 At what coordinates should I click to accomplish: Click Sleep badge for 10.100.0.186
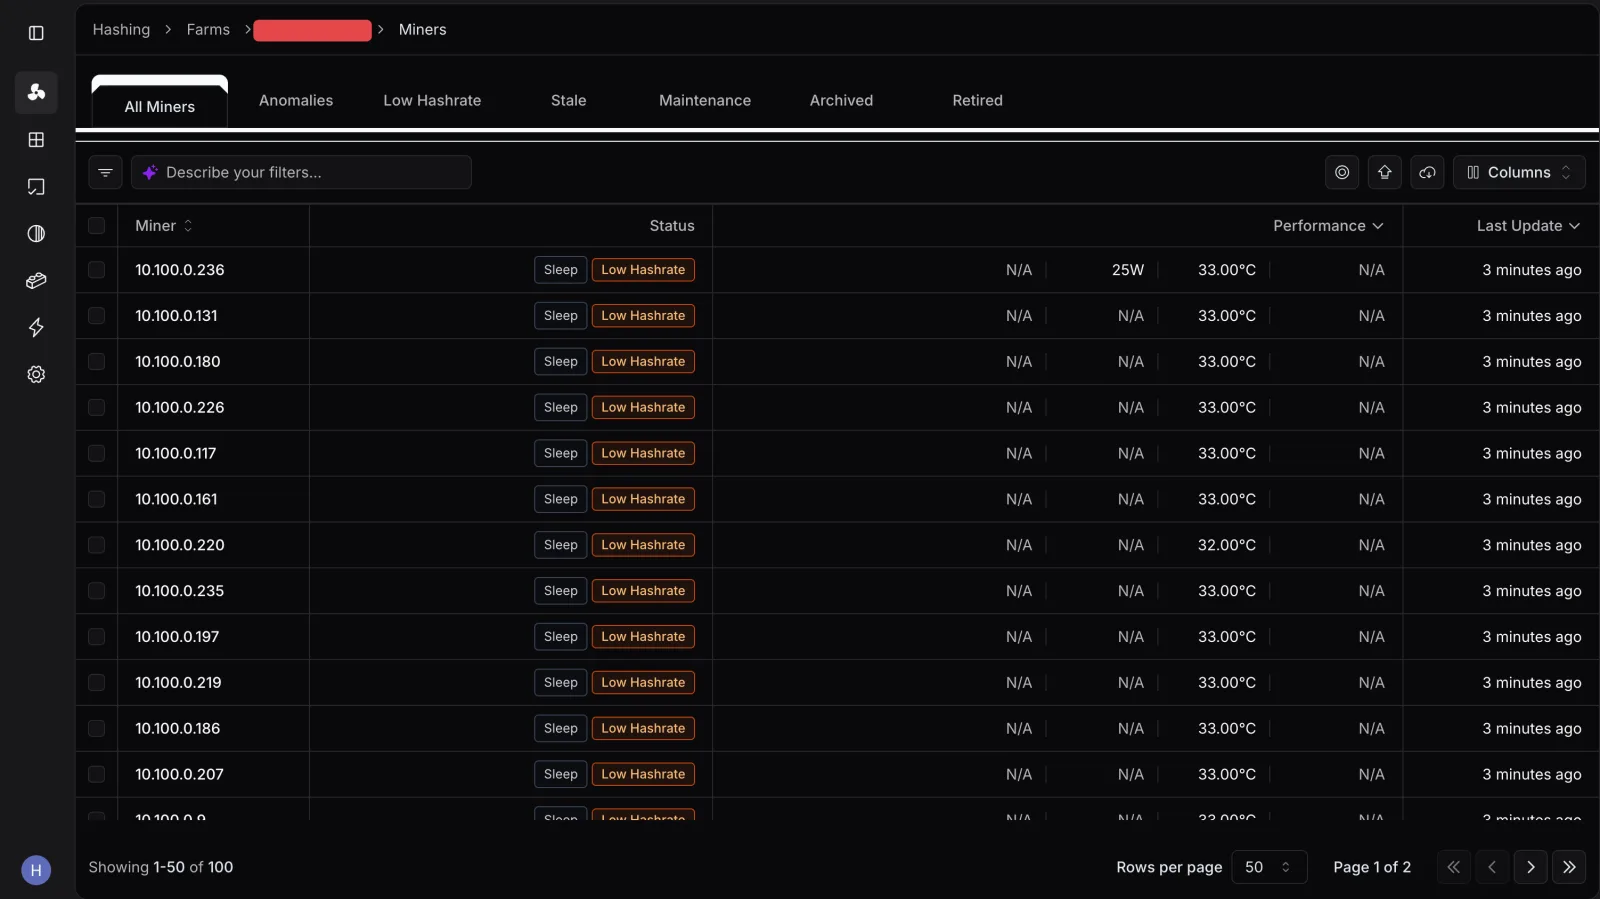point(560,729)
